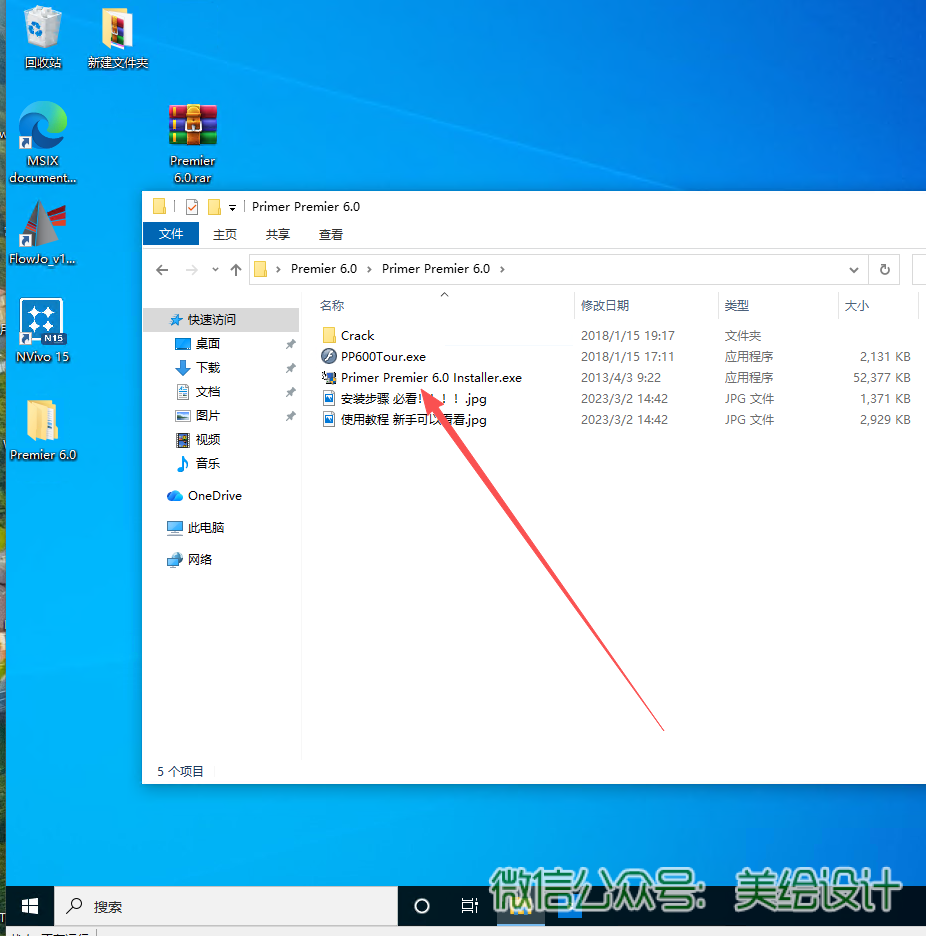Select the FlowJo desktop shortcut
The width and height of the screenshot is (926, 936).
(x=42, y=228)
